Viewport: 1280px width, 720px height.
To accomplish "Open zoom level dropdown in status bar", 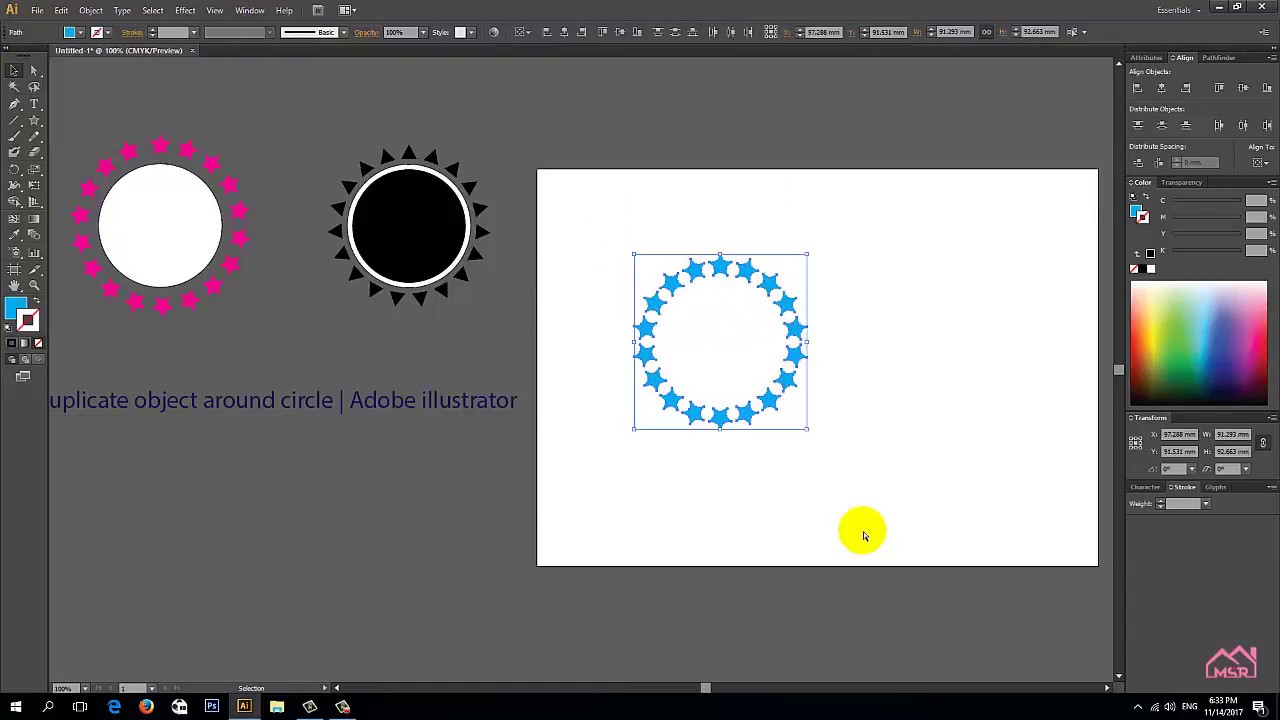I will tap(85, 688).
